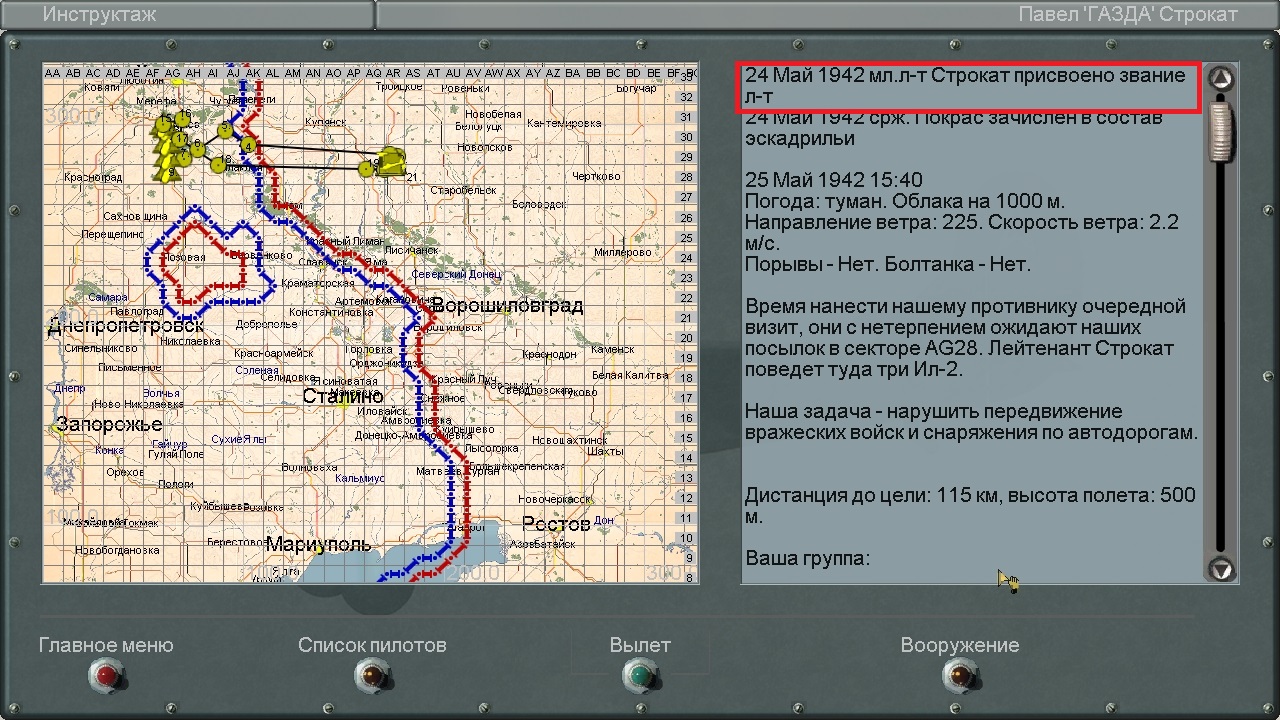1280x720 pixels.
Task: Start the mission with Вылет
Action: click(640, 677)
